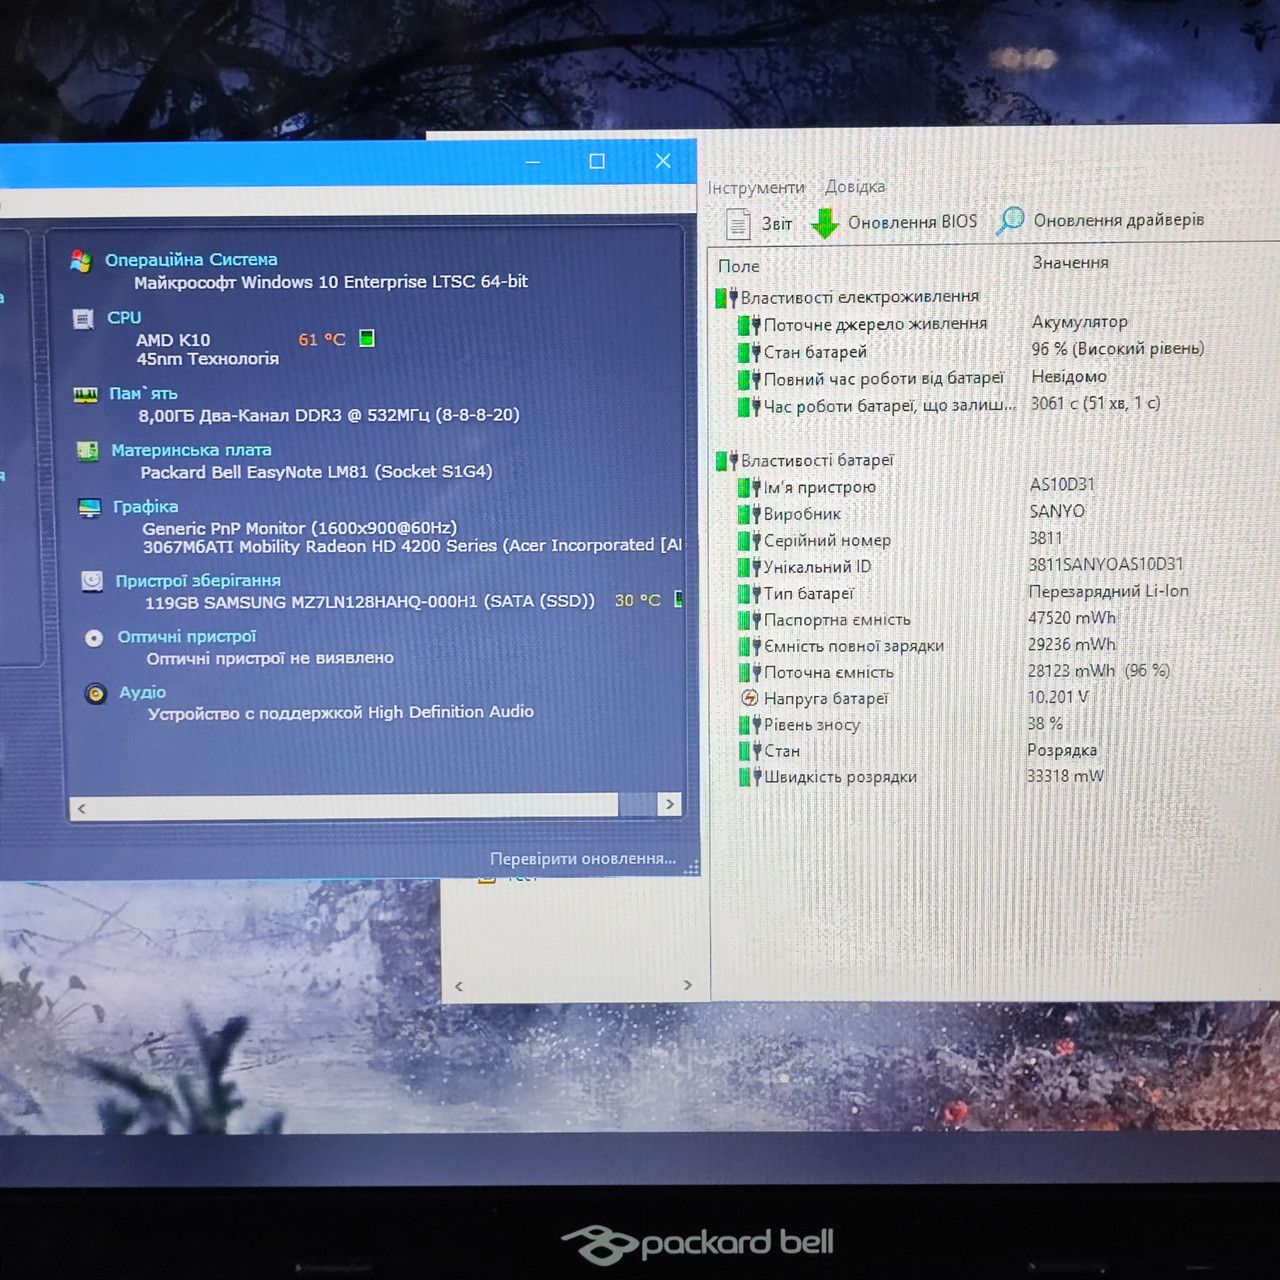Click the Значення column header
The width and height of the screenshot is (1280, 1280).
(x=1070, y=262)
